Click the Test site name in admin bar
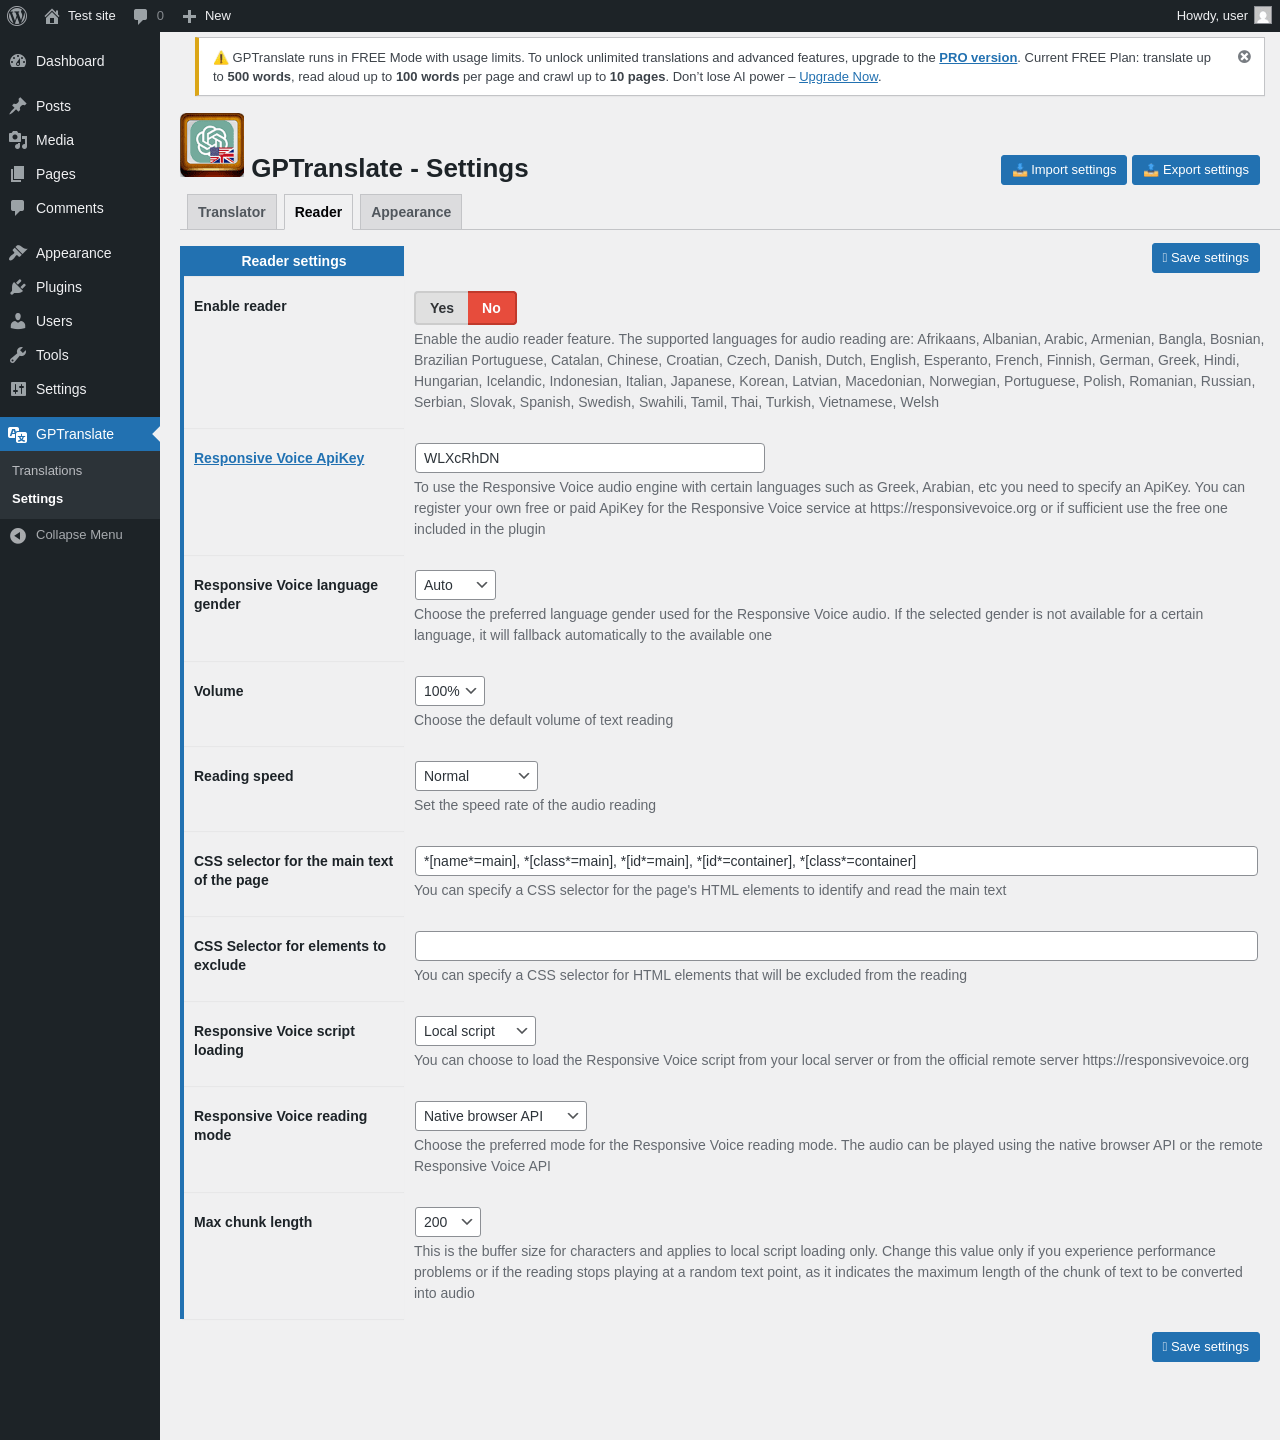This screenshot has height=1440, width=1280. (x=92, y=16)
